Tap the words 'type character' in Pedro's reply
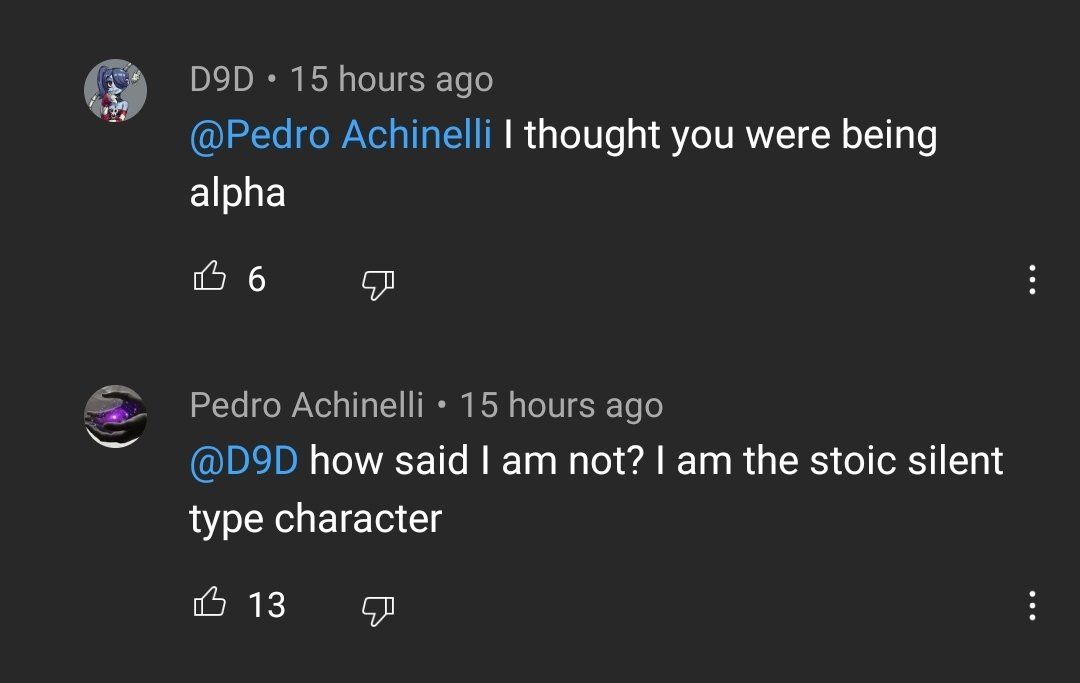The image size is (1080, 683). point(315,519)
